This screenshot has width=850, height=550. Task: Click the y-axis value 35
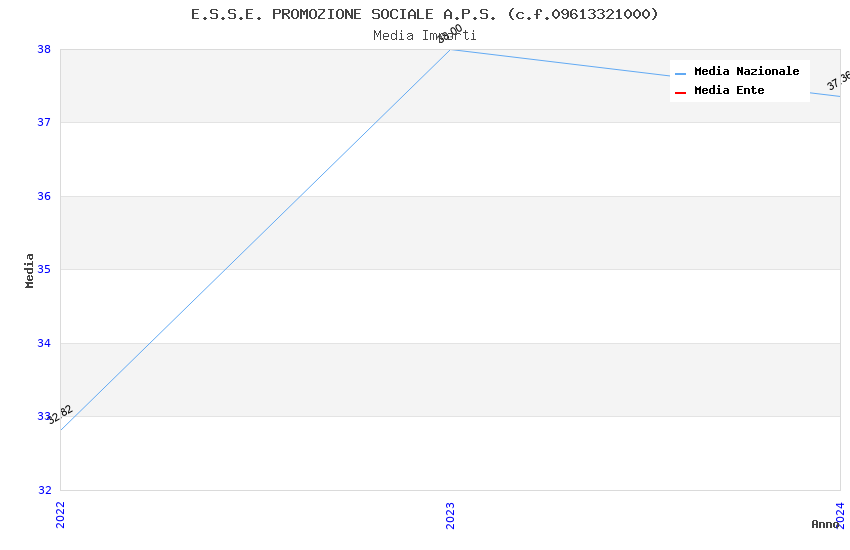(x=44, y=269)
